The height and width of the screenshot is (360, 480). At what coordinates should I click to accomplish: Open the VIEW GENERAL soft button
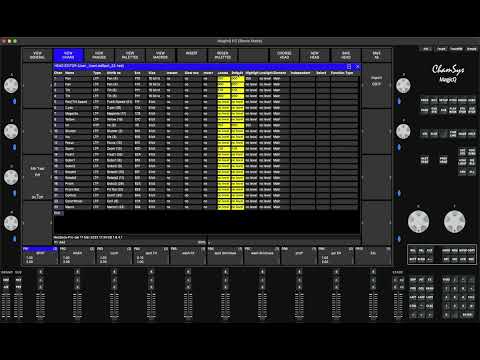37,55
